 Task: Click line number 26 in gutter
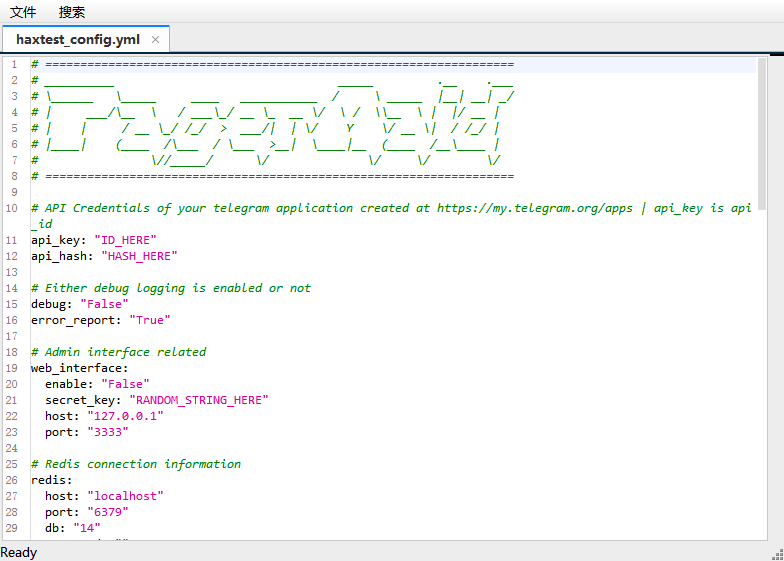(x=12, y=480)
